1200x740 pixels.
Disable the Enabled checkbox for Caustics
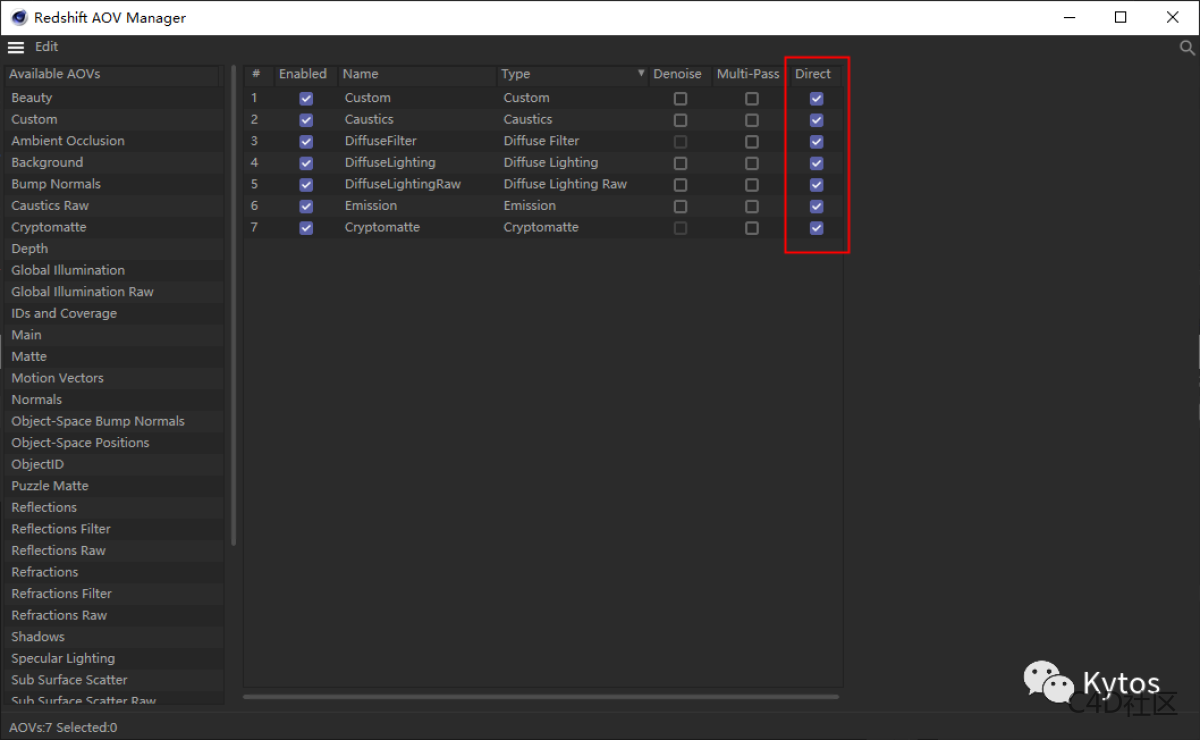click(305, 119)
